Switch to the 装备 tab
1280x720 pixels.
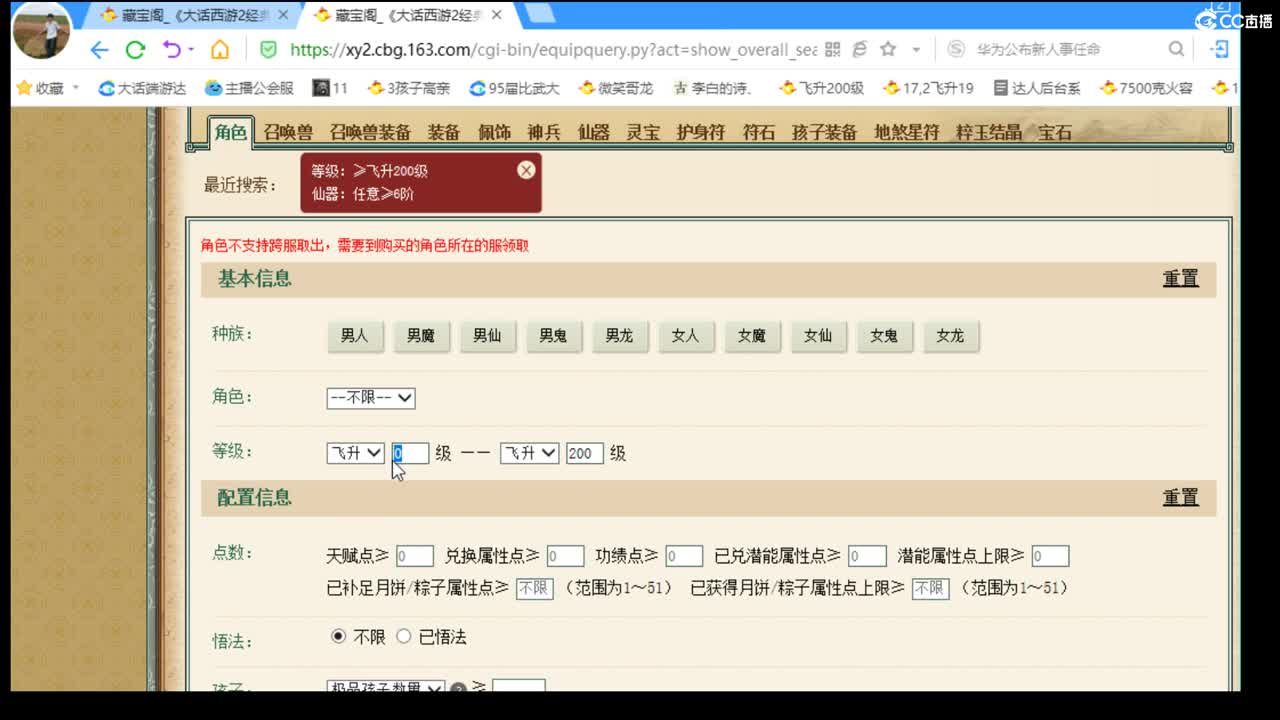pyautogui.click(x=444, y=132)
